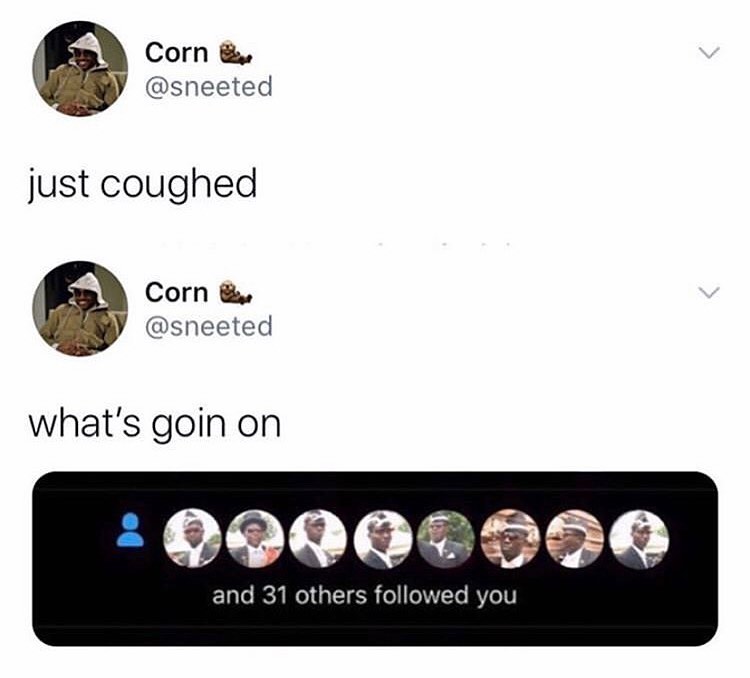
Task: Open the second follower avatar in the notification
Action: [255, 538]
